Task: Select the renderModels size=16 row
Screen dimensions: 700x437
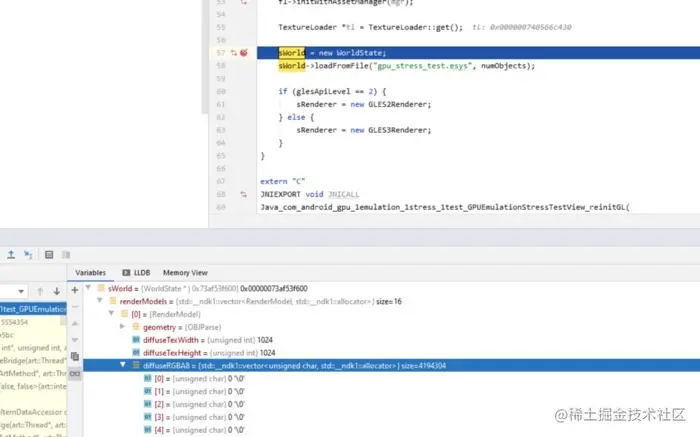Action: pos(392,301)
